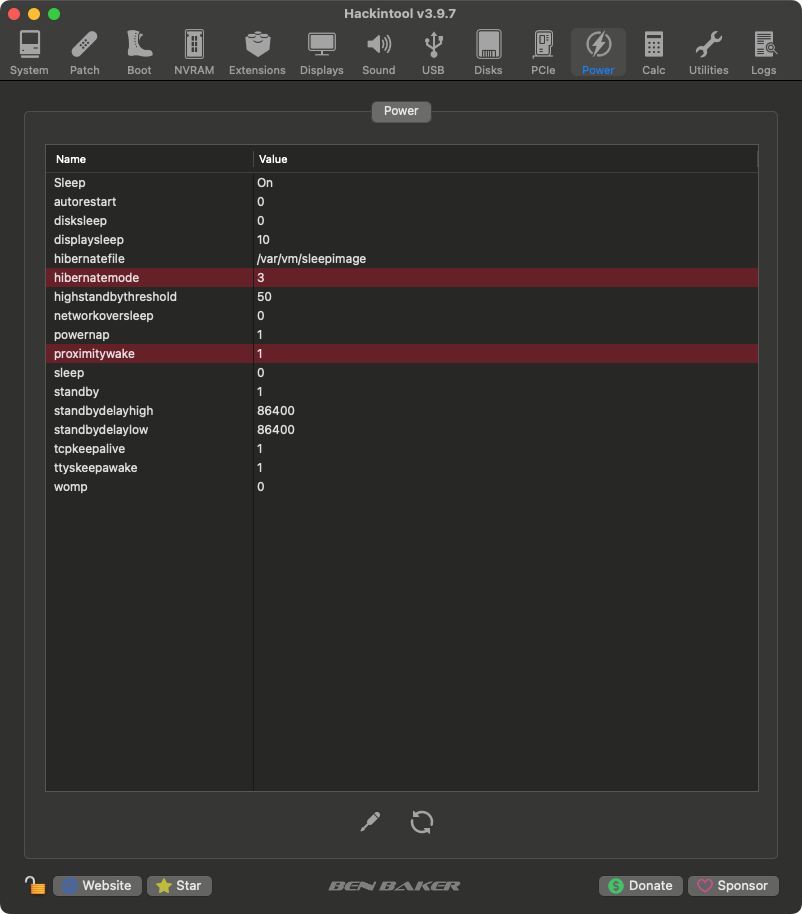Click the Ben Baker logo
Viewport: 802px width, 914px height.
pyautogui.click(x=394, y=886)
